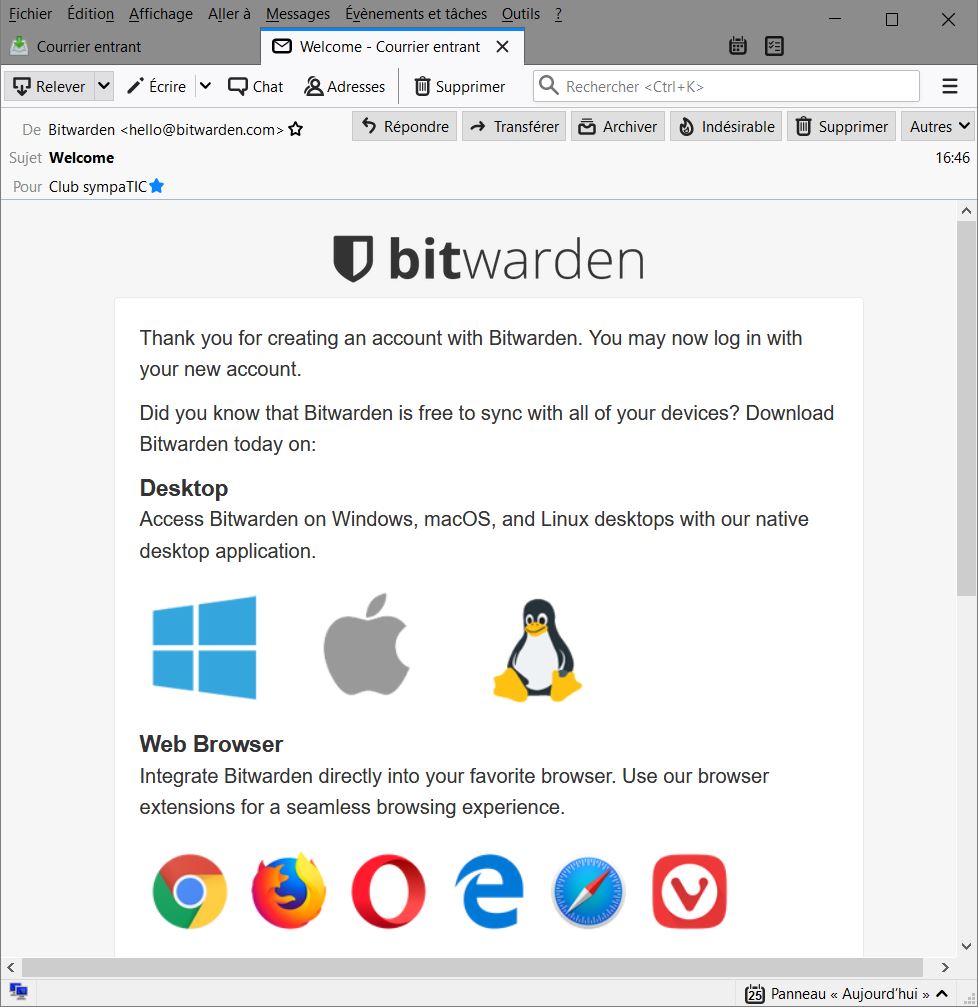Screen dimensions: 978x1007
Task: Click the Opera browser icon
Action: click(x=389, y=891)
